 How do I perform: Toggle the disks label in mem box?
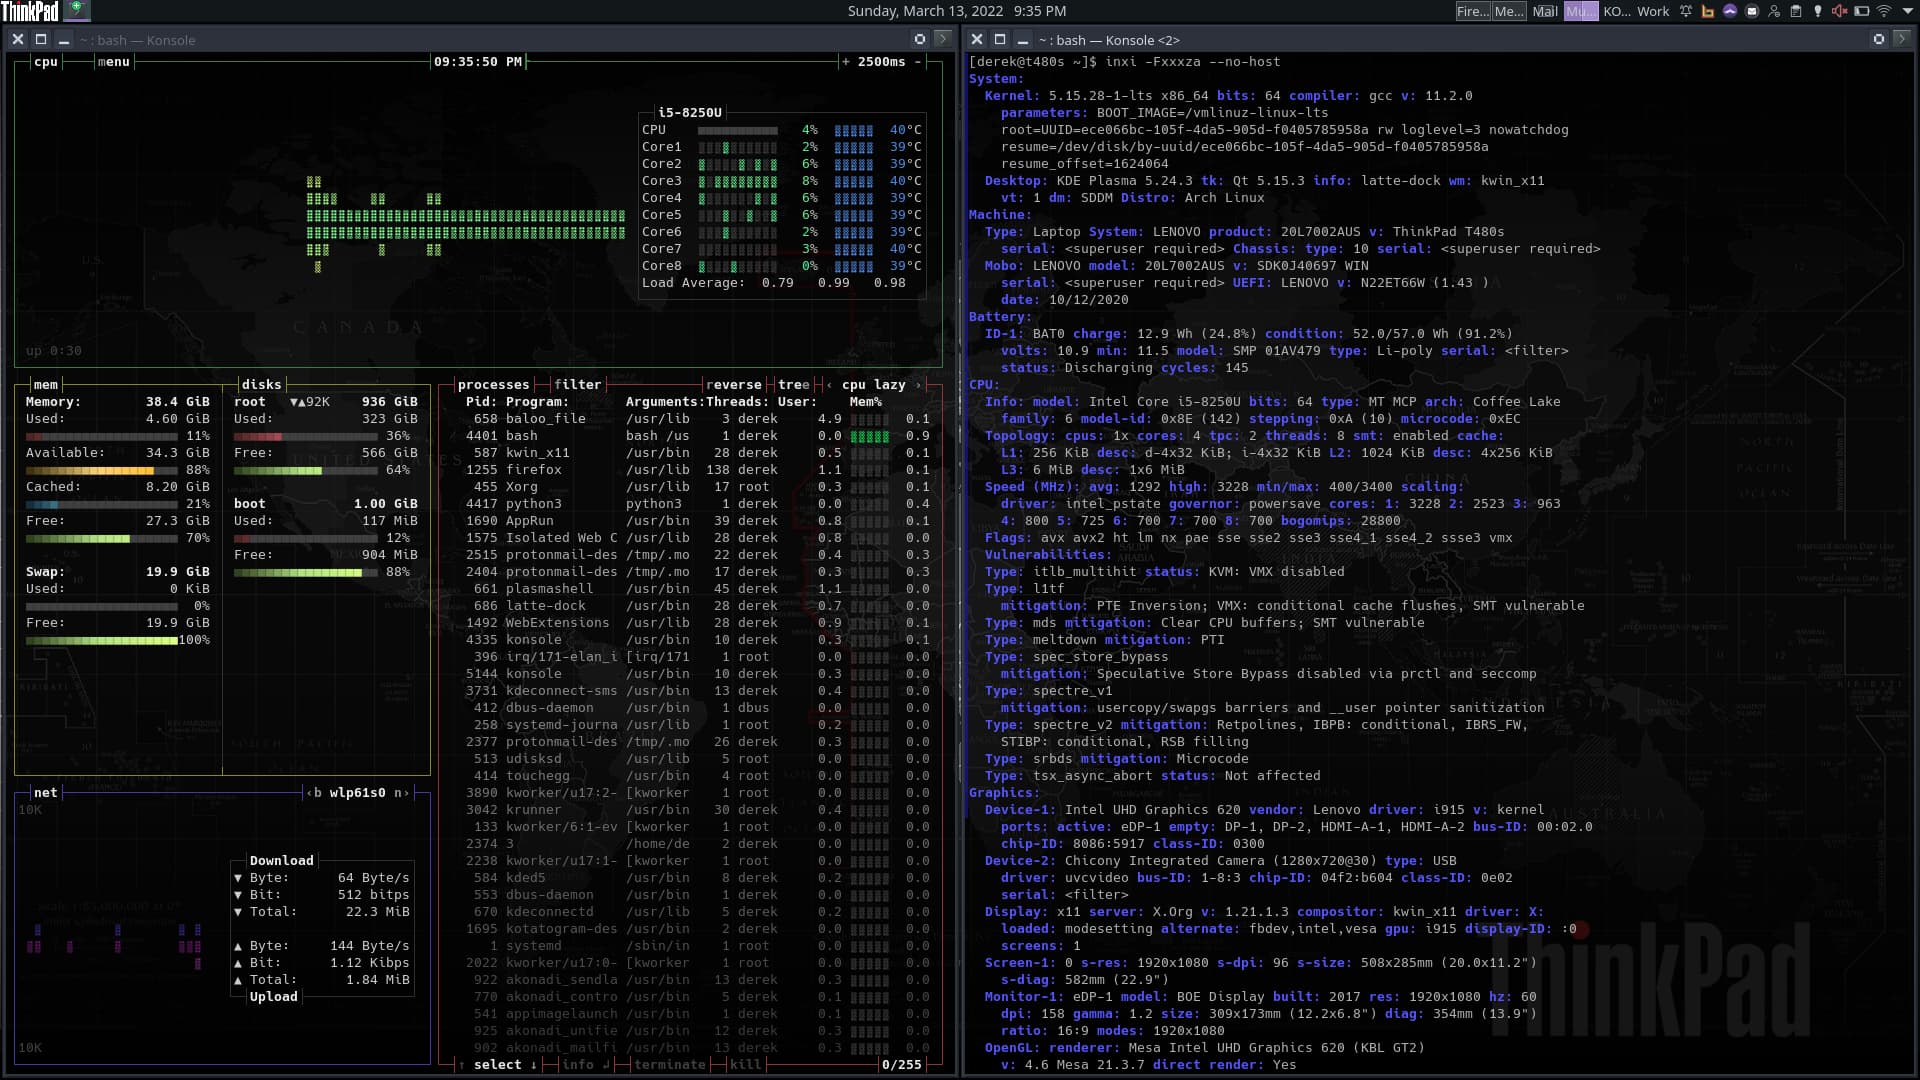tap(261, 385)
